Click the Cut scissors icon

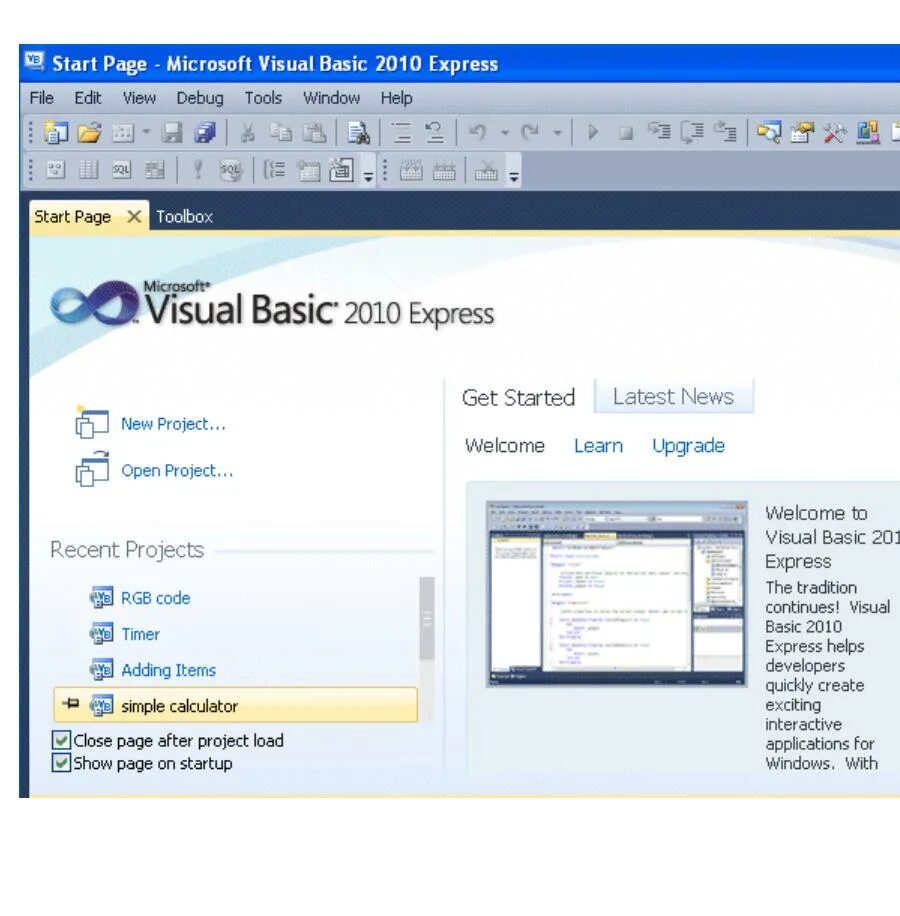coord(248,133)
